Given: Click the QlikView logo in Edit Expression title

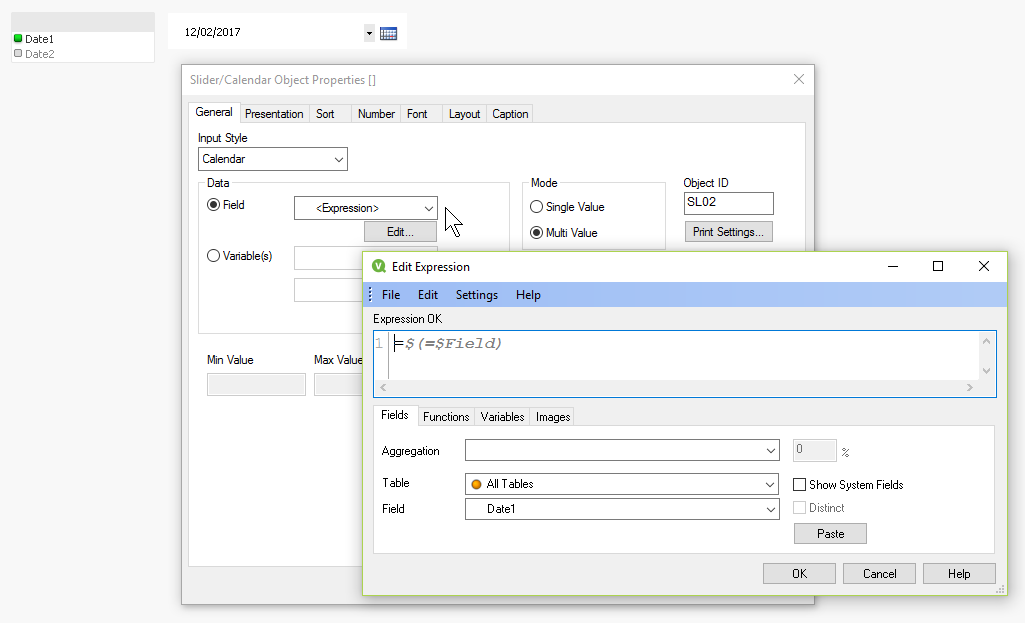Looking at the screenshot, I should (379, 267).
